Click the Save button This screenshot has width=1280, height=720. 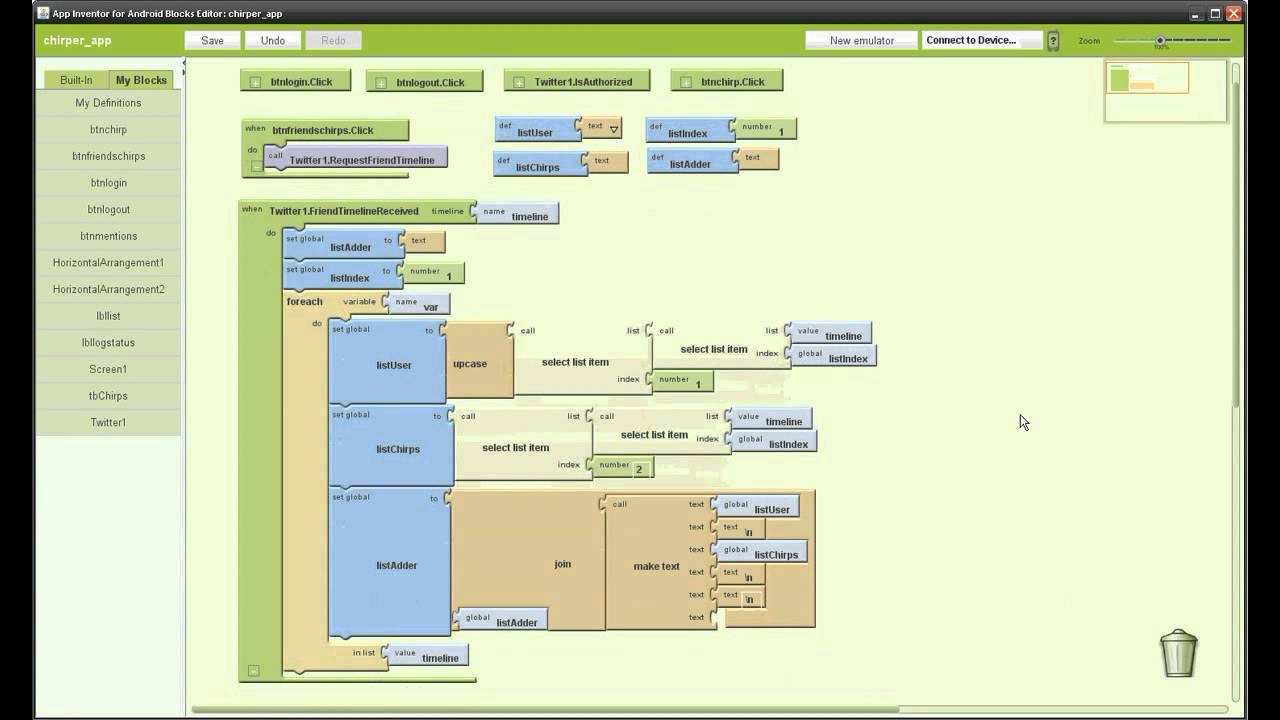tap(212, 41)
